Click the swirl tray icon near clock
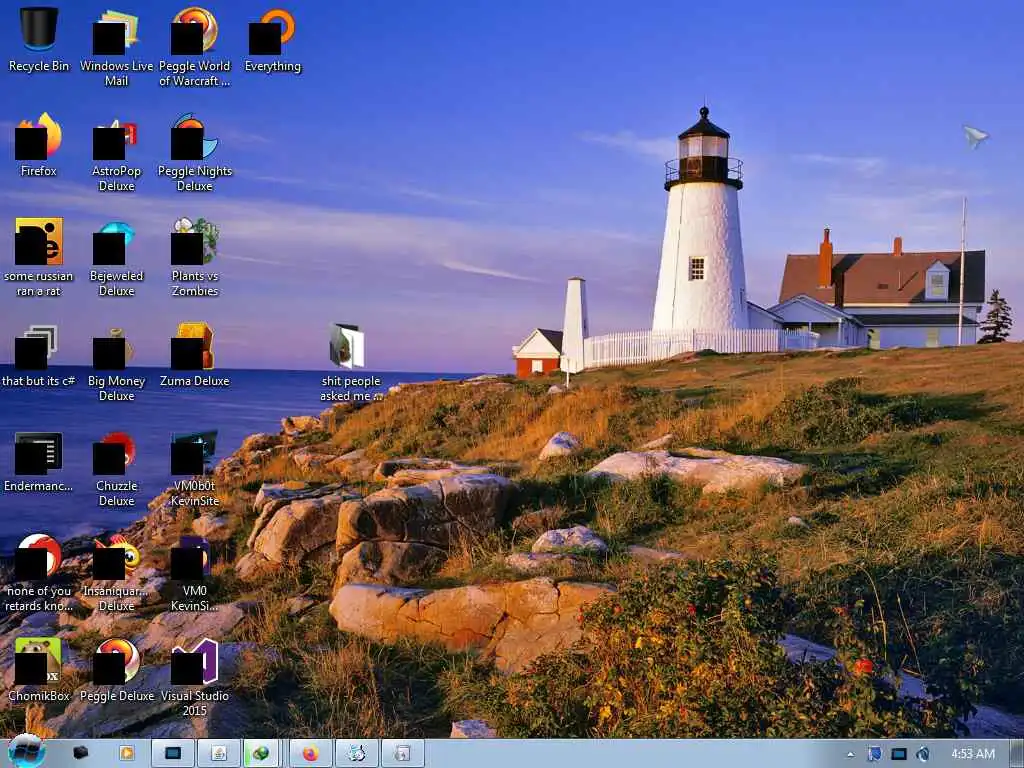This screenshot has width=1024, height=768. coord(922,754)
